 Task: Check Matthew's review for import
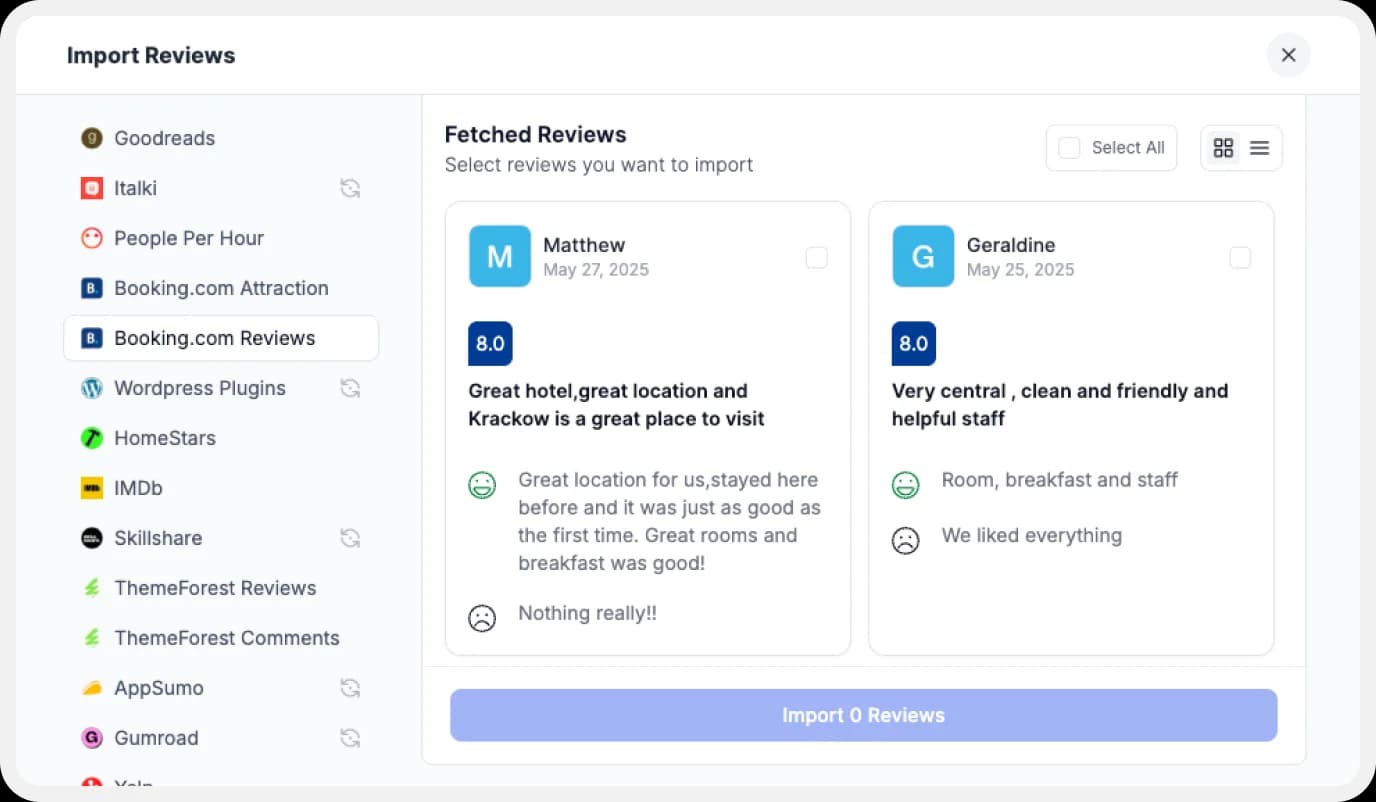[816, 257]
